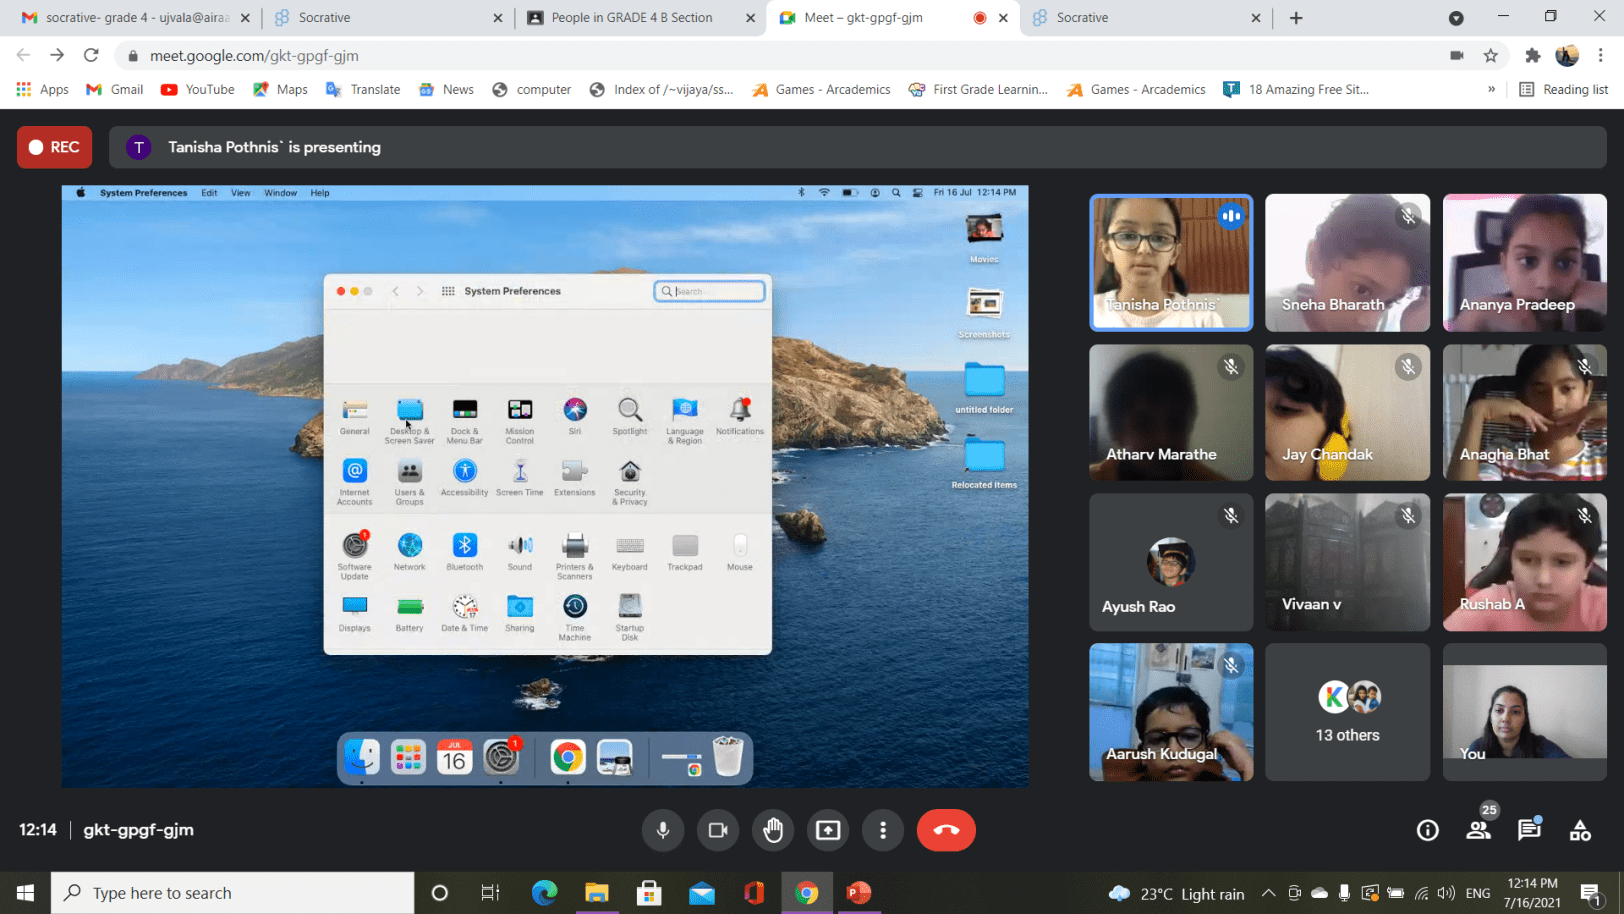
Task: Select the 13 others participant tile
Action: [1347, 712]
